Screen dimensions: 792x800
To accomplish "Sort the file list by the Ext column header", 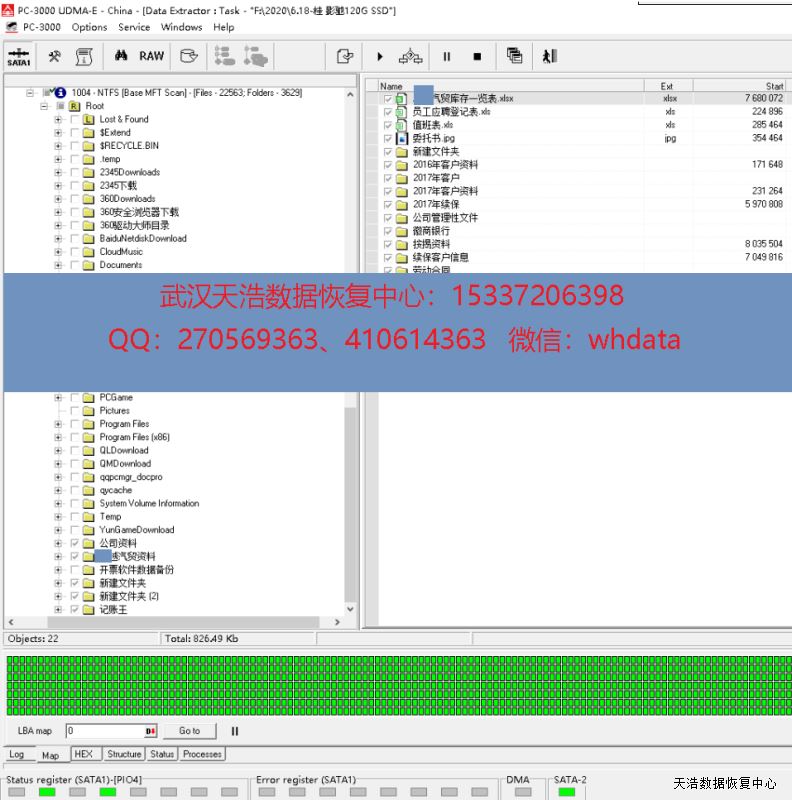I will tap(667, 86).
